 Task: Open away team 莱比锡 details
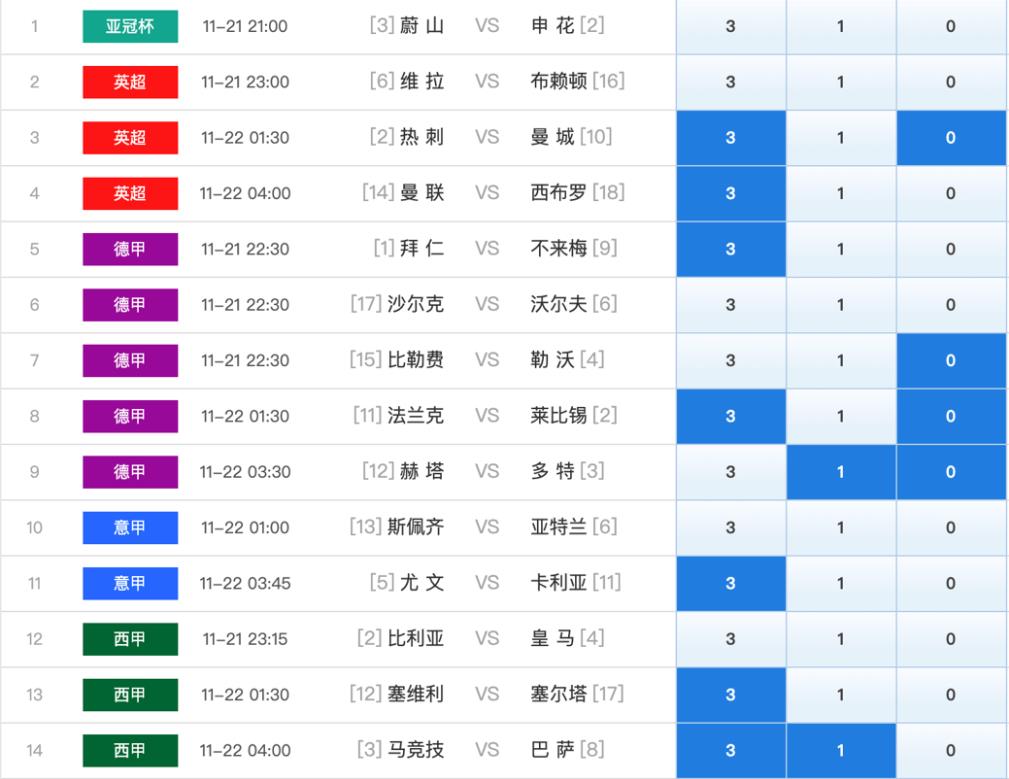click(559, 416)
